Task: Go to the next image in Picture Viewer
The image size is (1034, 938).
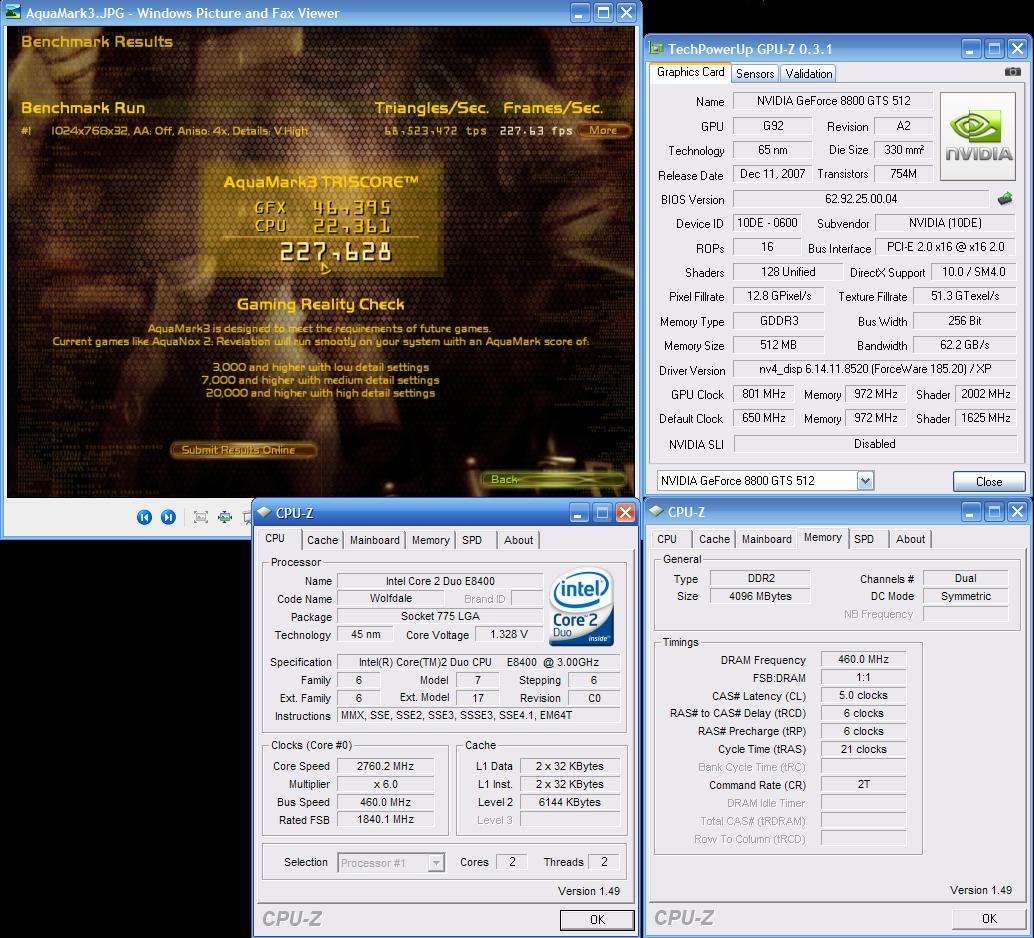Action: [168, 517]
